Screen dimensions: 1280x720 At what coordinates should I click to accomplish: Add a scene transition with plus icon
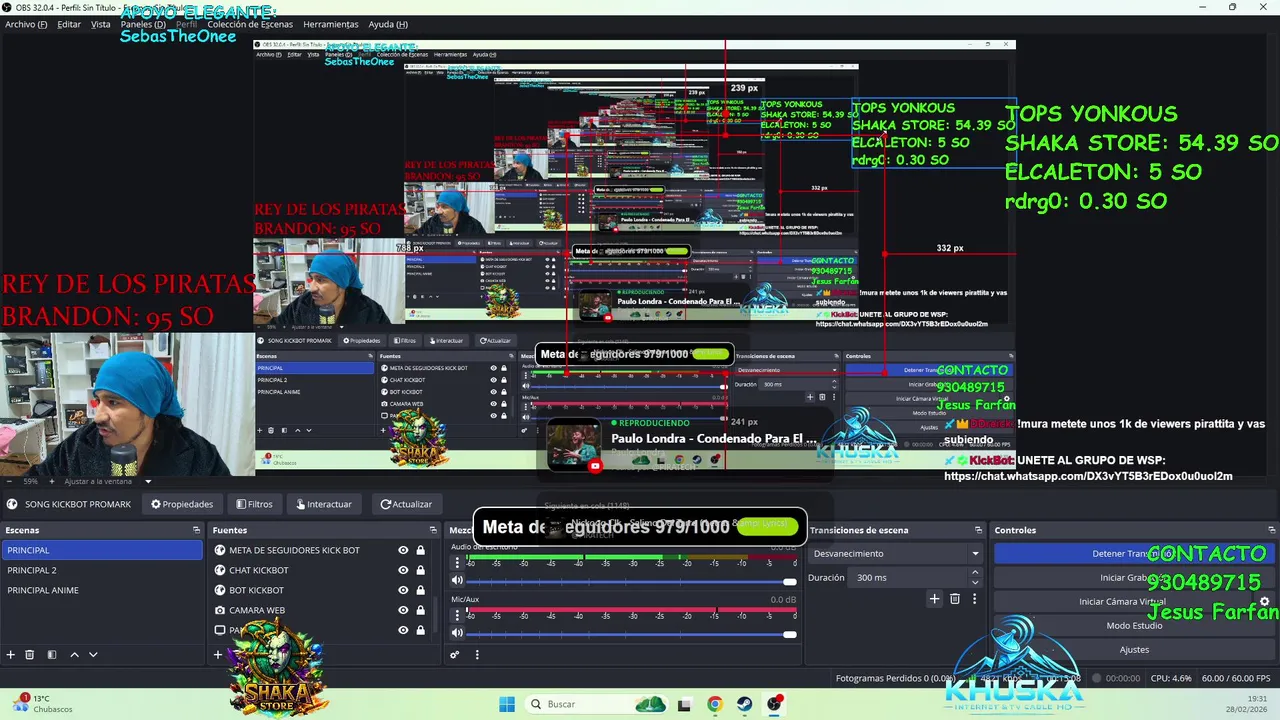[934, 599]
